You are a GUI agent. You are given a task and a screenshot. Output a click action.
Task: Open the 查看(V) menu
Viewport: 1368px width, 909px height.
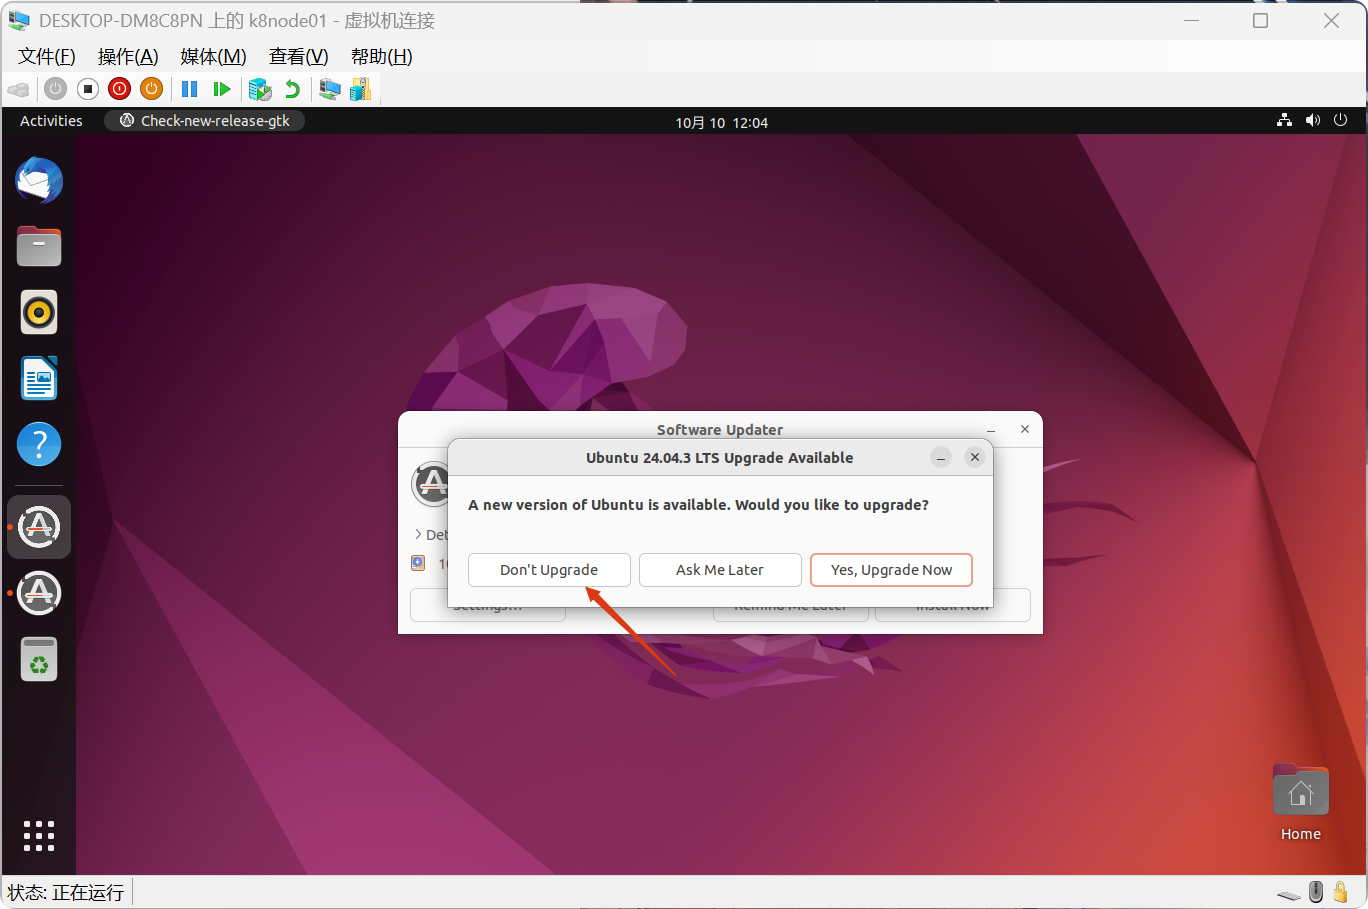tap(298, 57)
